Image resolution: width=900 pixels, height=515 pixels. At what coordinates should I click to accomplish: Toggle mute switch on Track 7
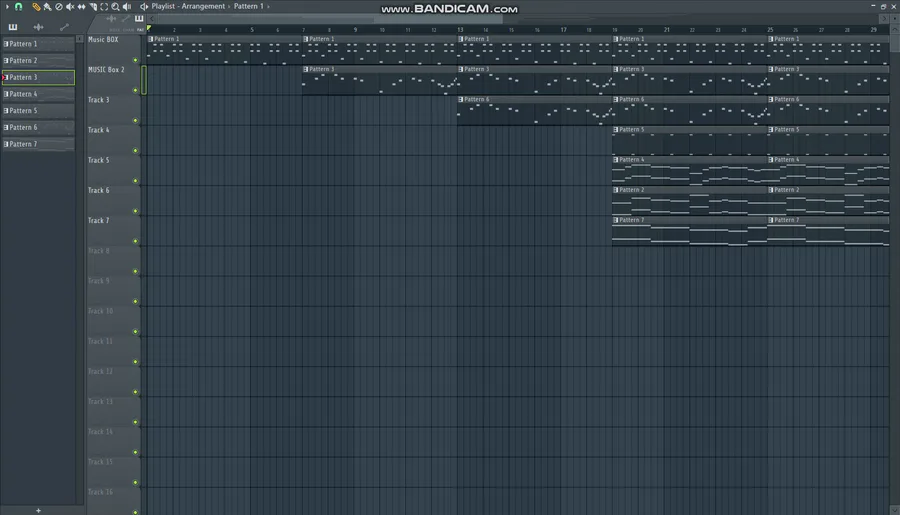pyautogui.click(x=135, y=241)
